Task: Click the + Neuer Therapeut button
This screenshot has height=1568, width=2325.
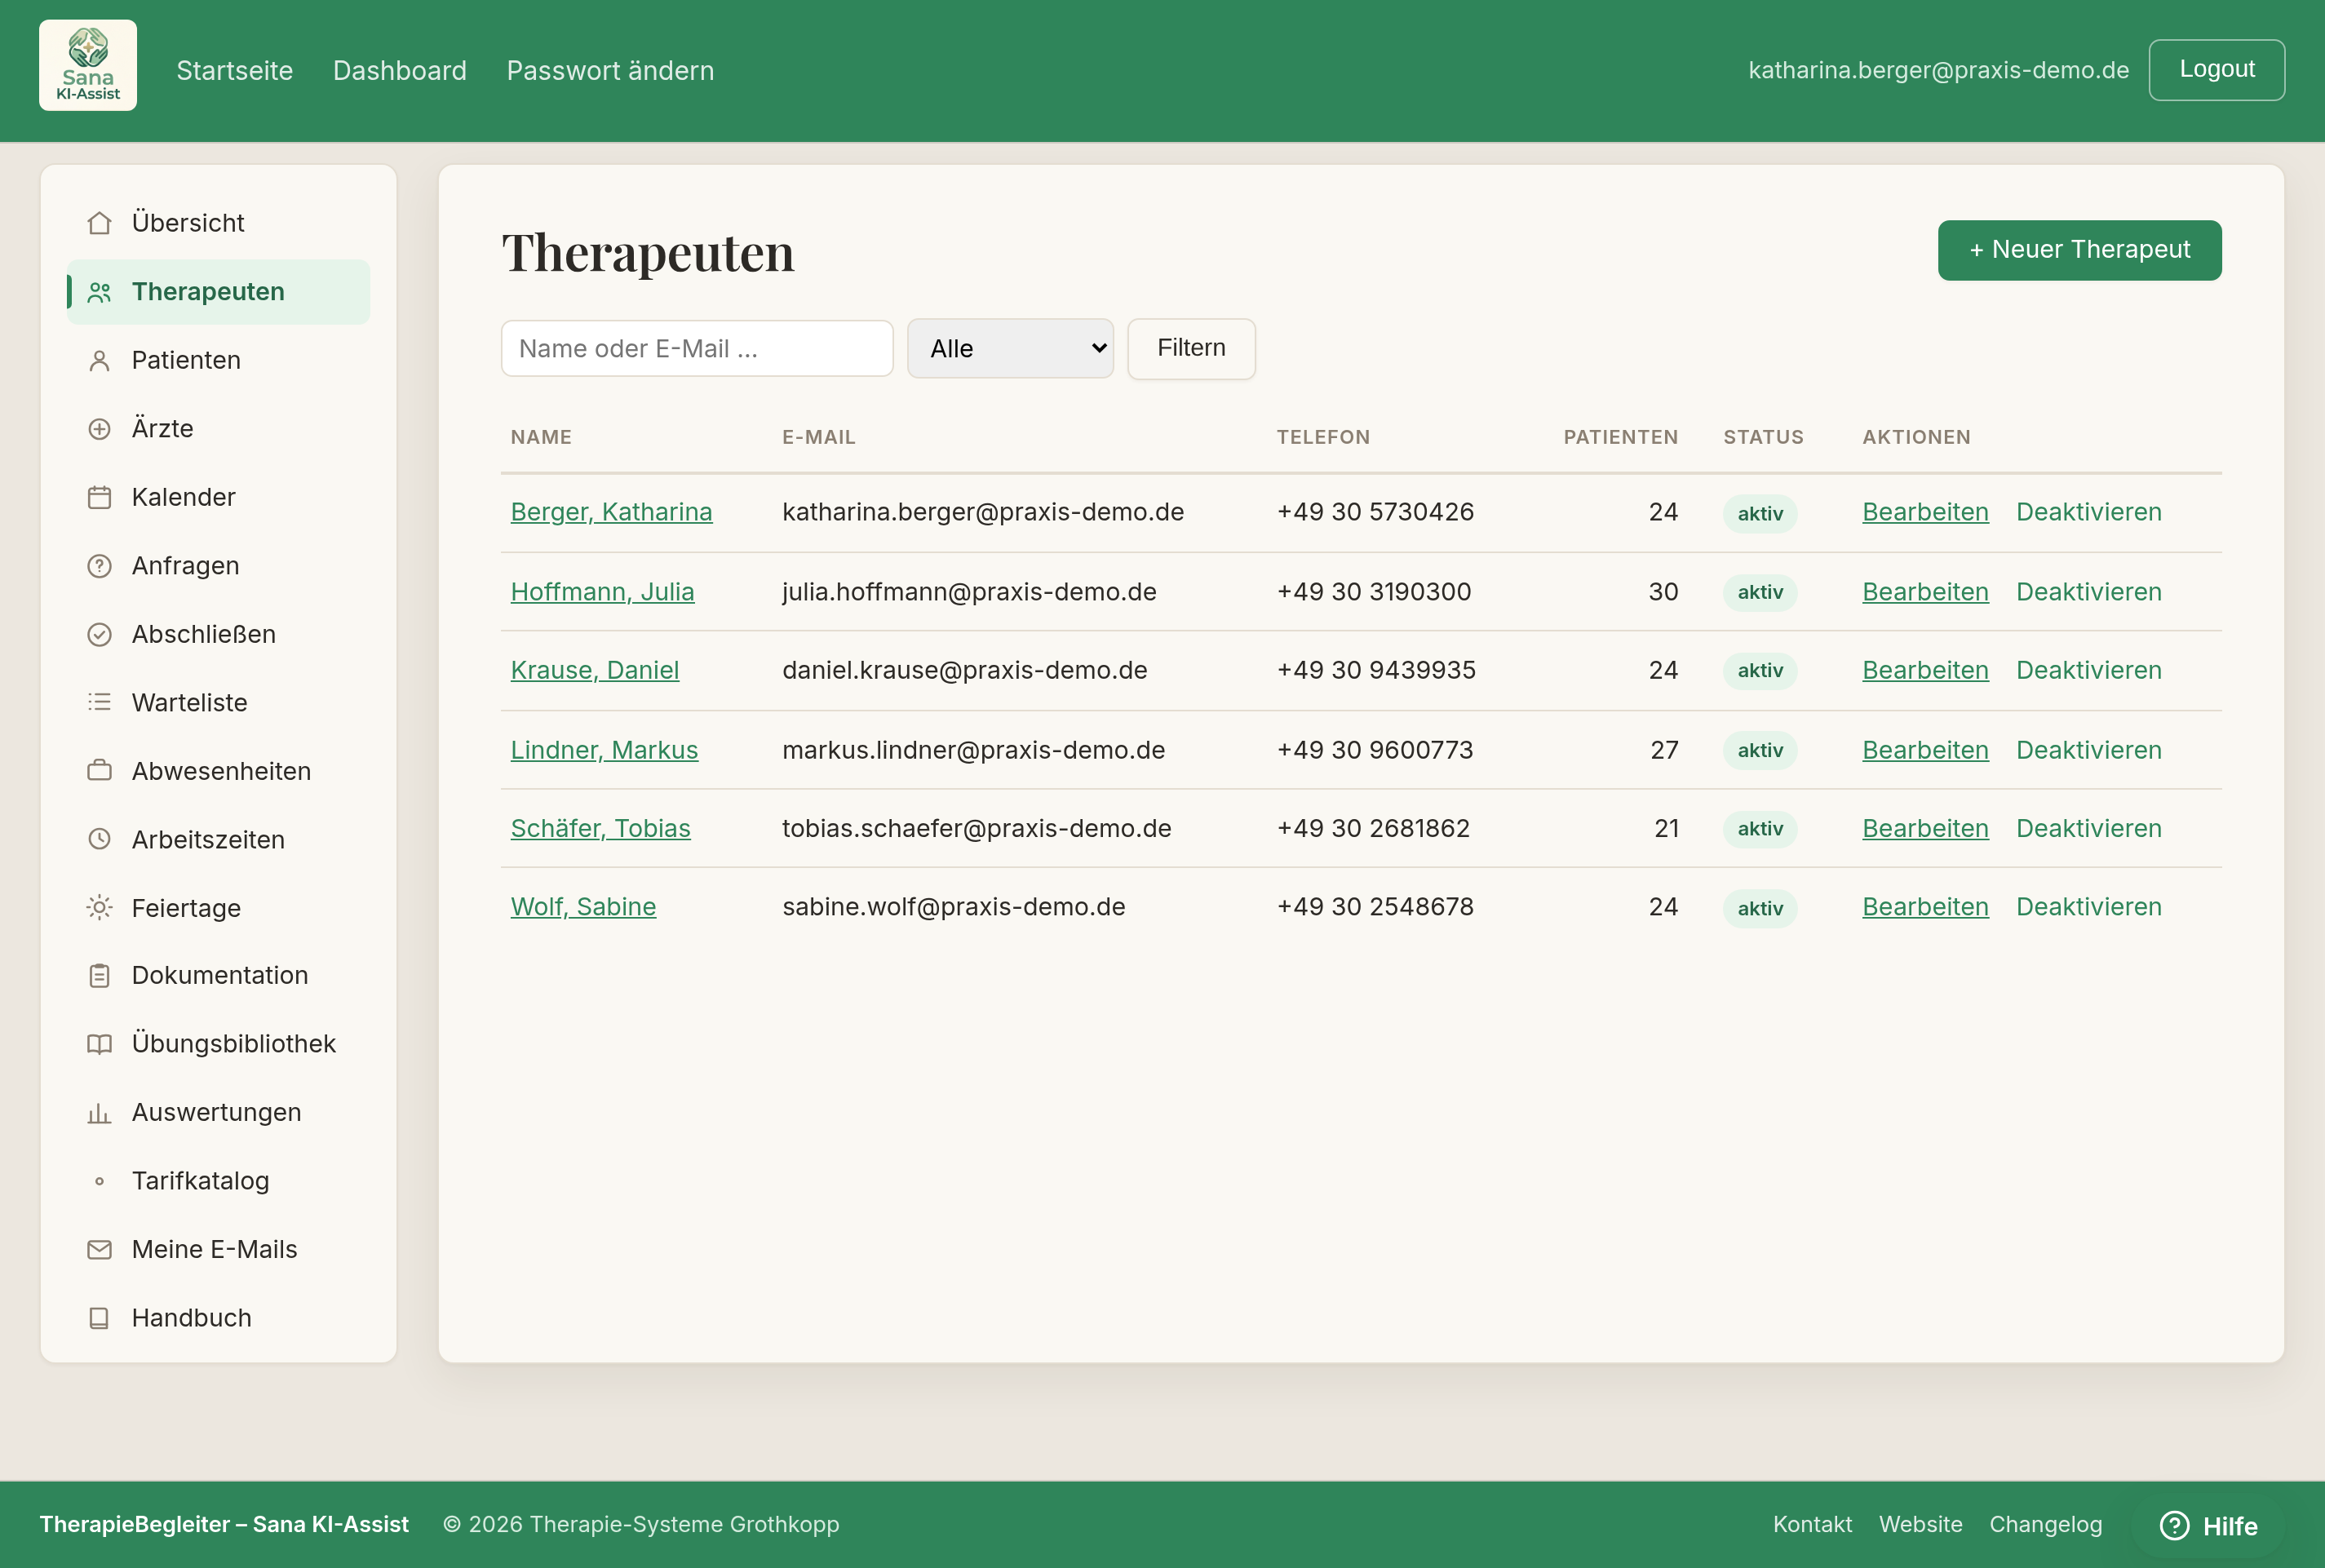Action: click(x=2079, y=250)
